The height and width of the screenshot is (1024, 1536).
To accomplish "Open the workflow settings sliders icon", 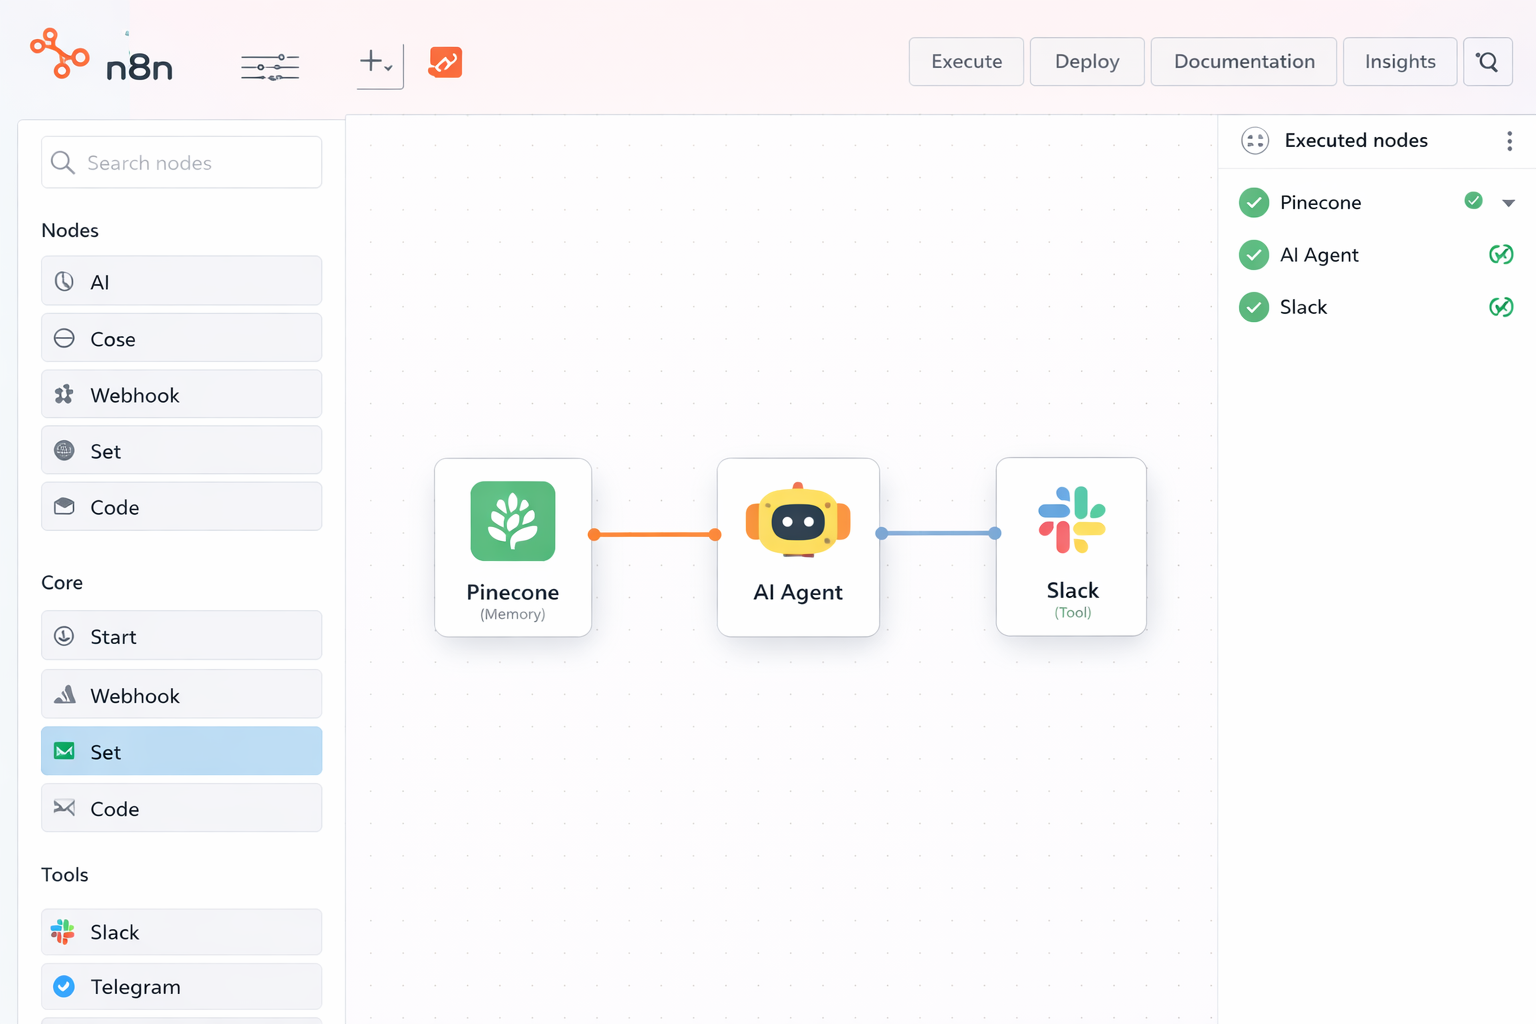I will click(x=269, y=66).
